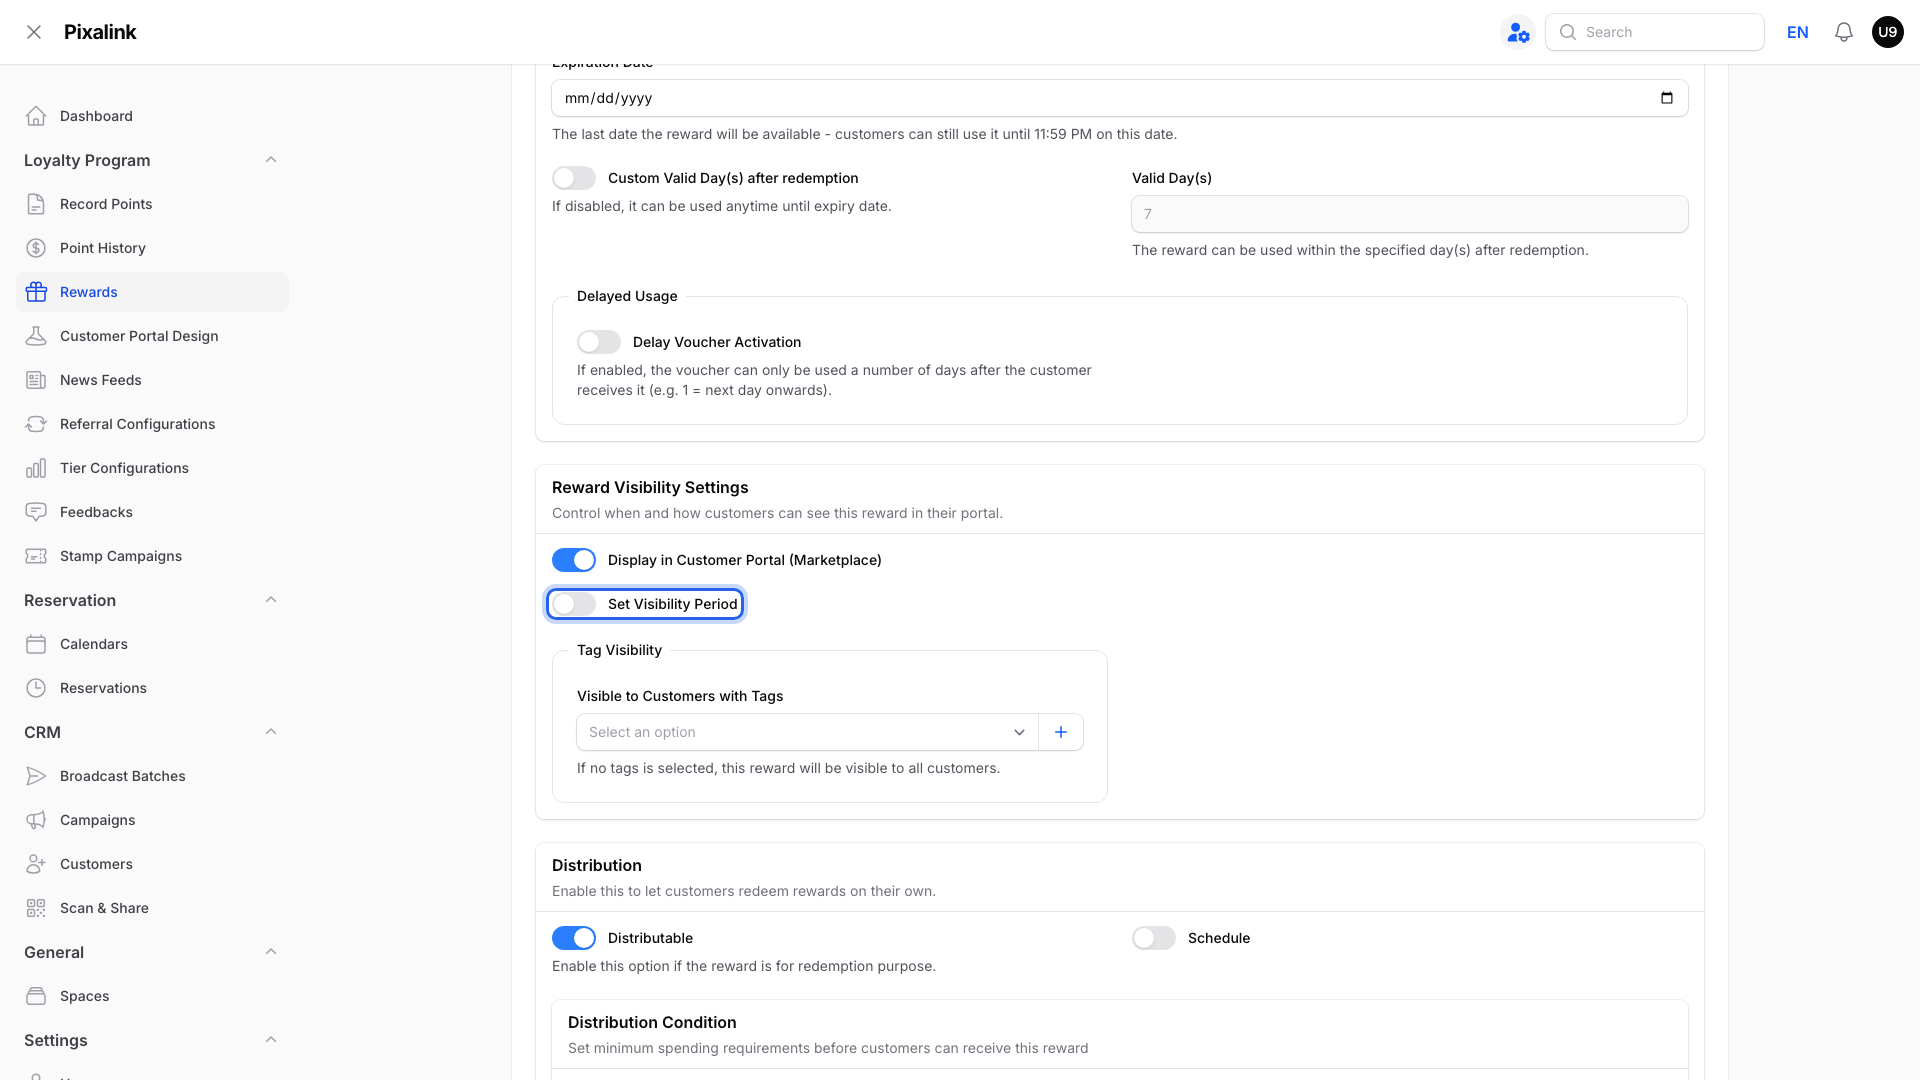Click the Expiration Date input field
Viewport: 1920px width, 1080px height.
pos(1120,98)
